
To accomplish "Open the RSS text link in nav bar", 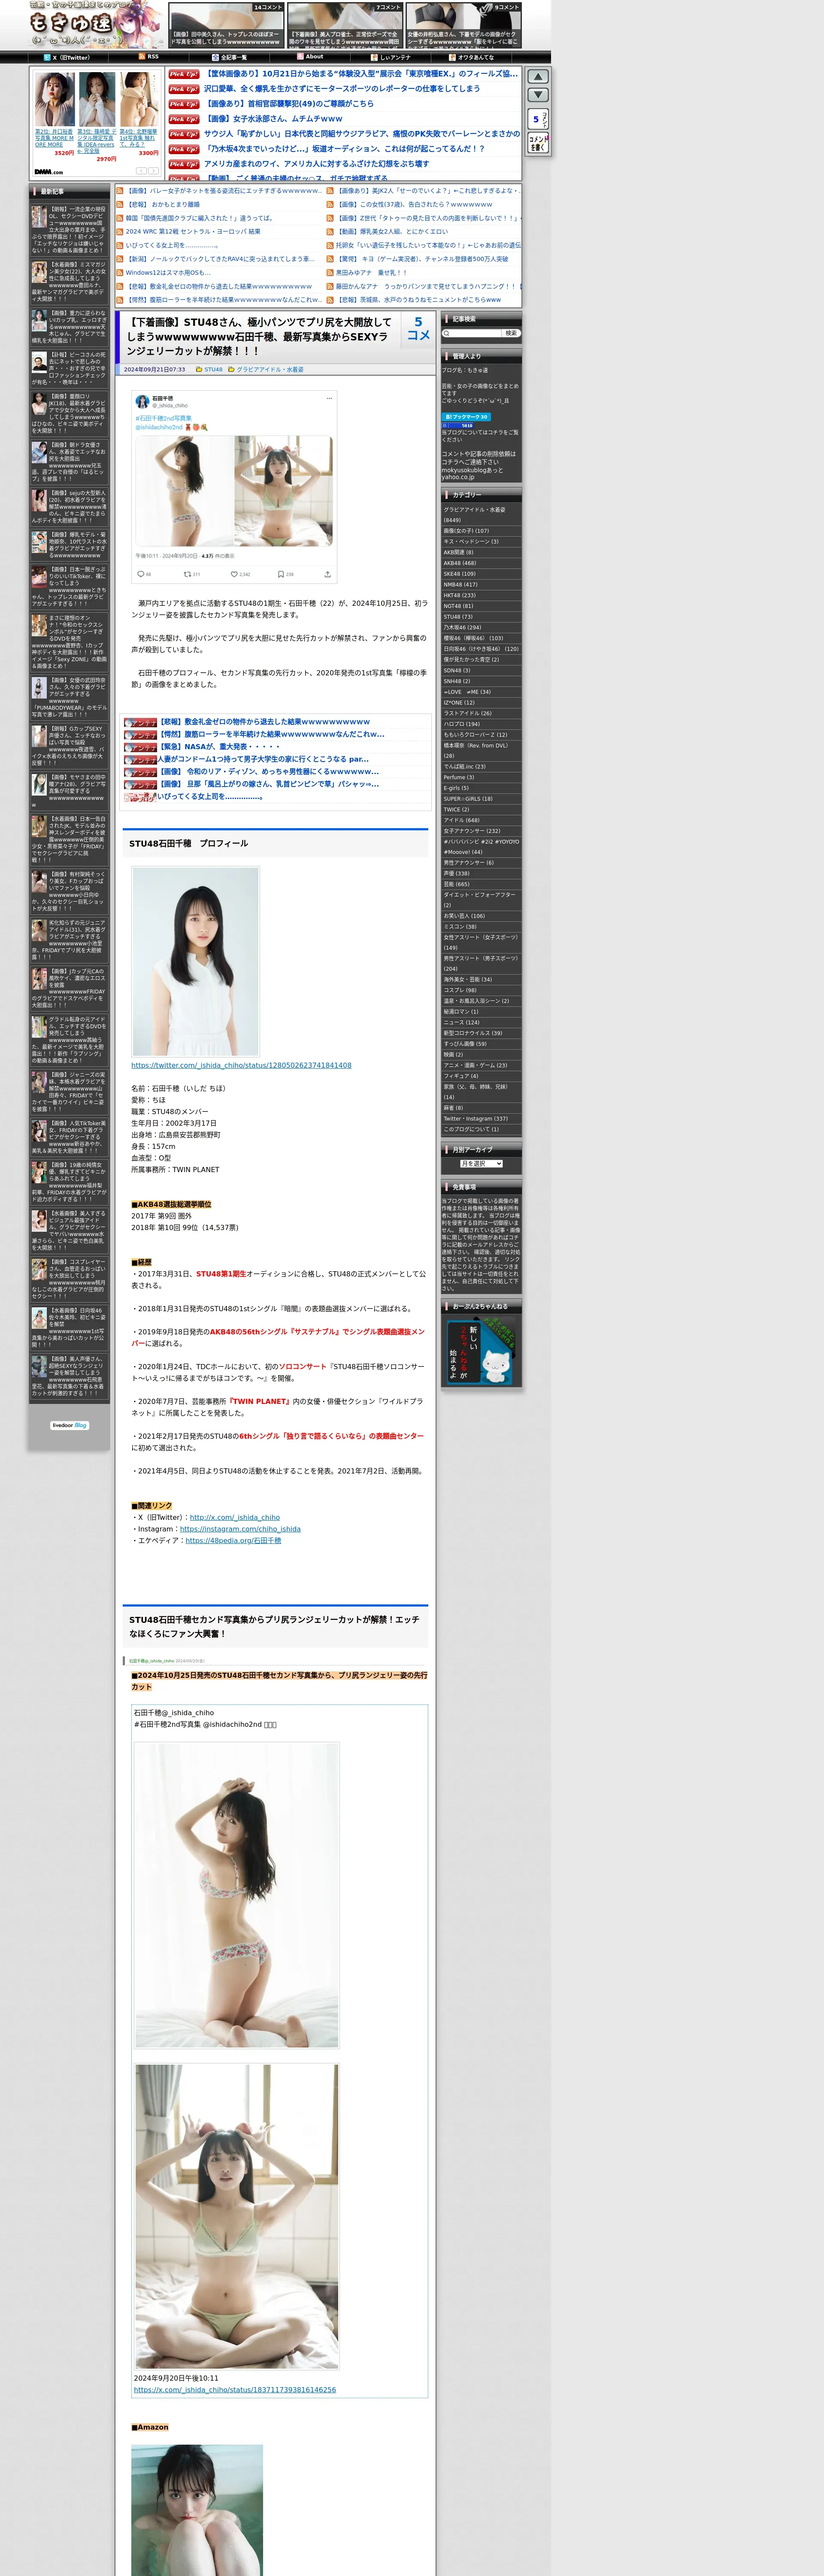I will tap(153, 57).
